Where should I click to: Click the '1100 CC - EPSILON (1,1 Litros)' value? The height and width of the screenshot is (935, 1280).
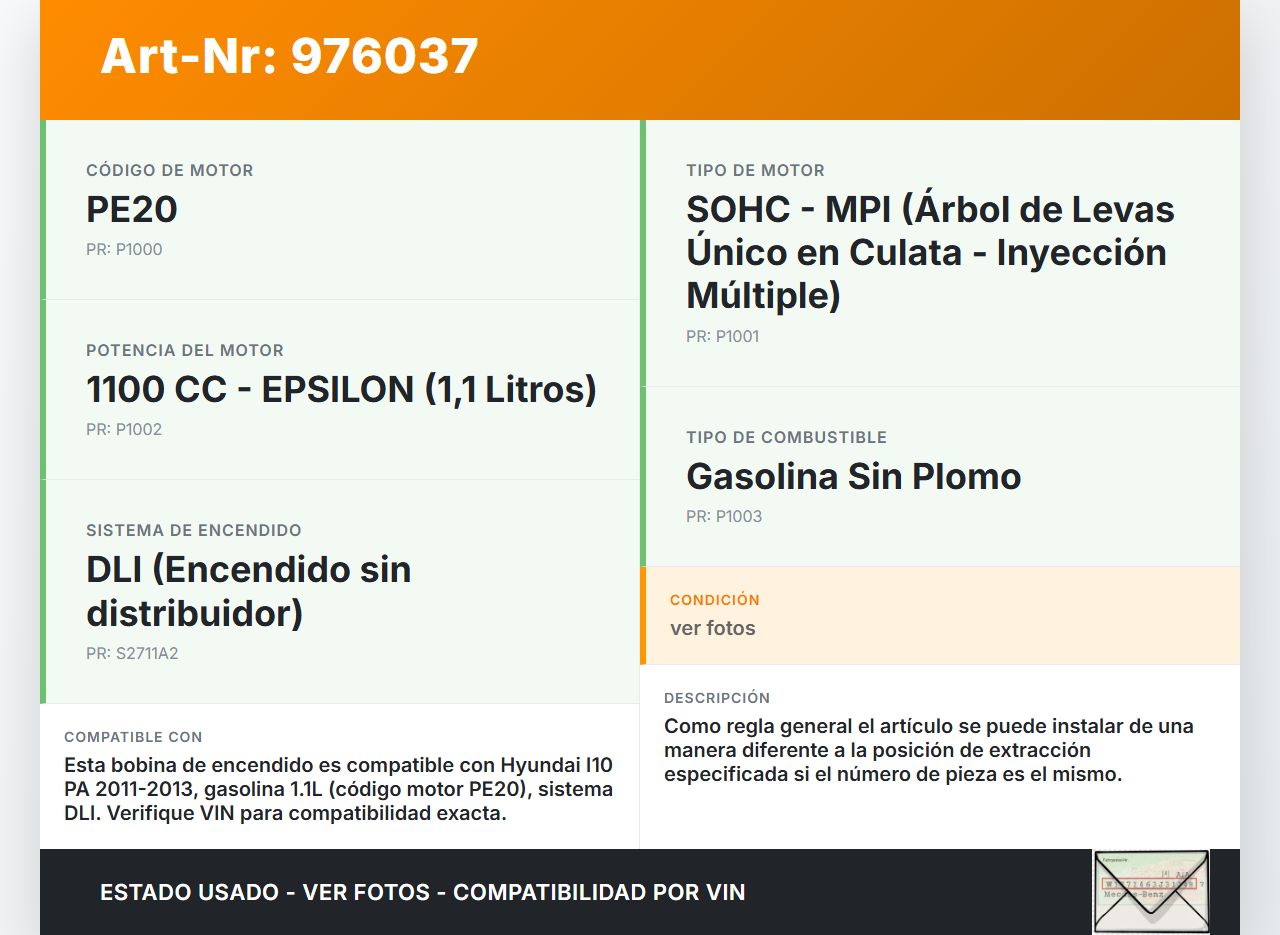342,389
